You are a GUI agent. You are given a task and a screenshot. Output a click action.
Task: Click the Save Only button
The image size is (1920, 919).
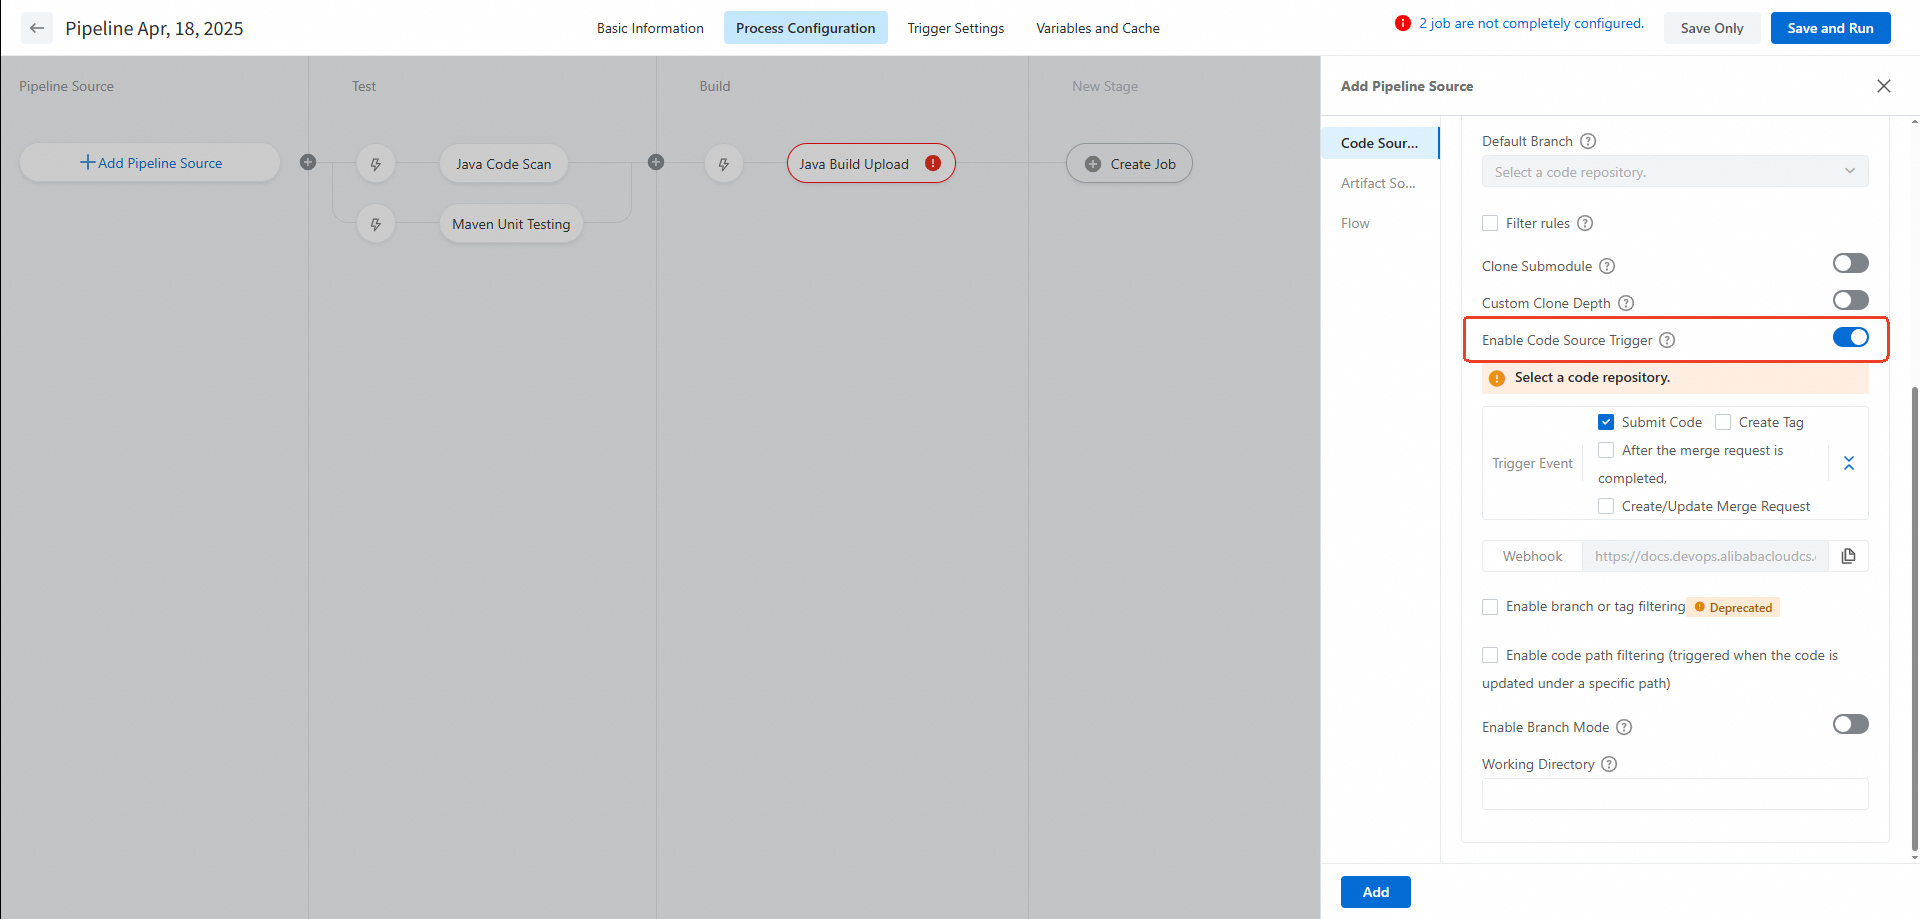tap(1712, 28)
